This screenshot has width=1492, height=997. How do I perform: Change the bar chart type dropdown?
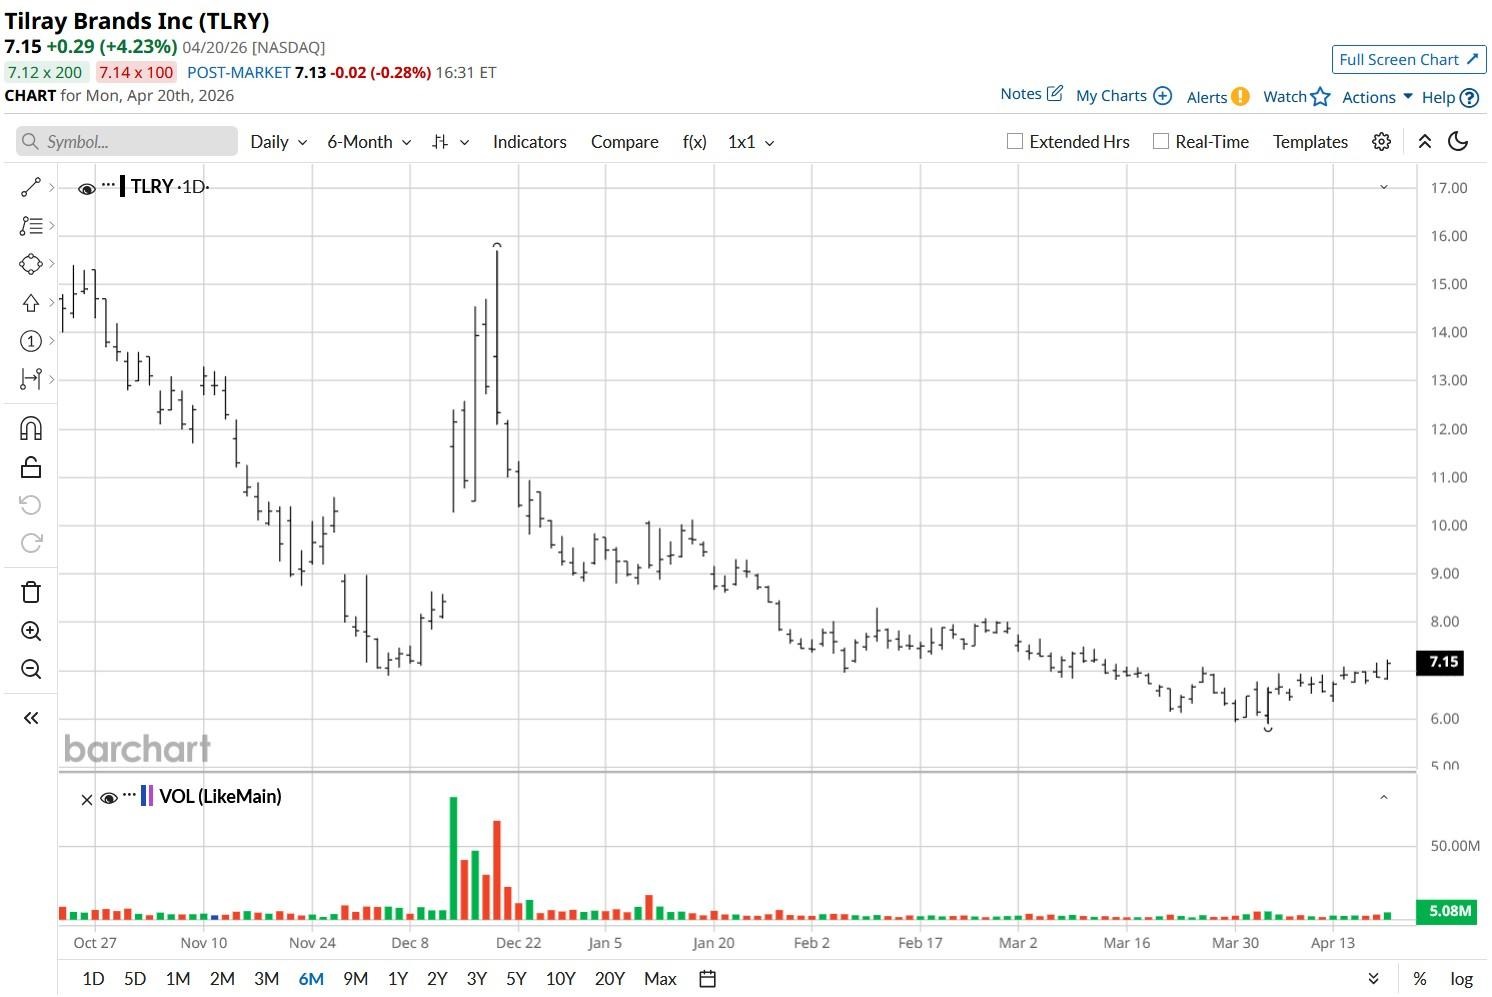450,142
